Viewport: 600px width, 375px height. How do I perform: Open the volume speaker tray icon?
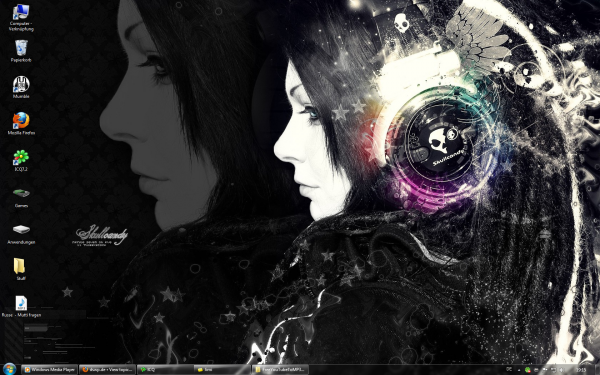coord(561,370)
